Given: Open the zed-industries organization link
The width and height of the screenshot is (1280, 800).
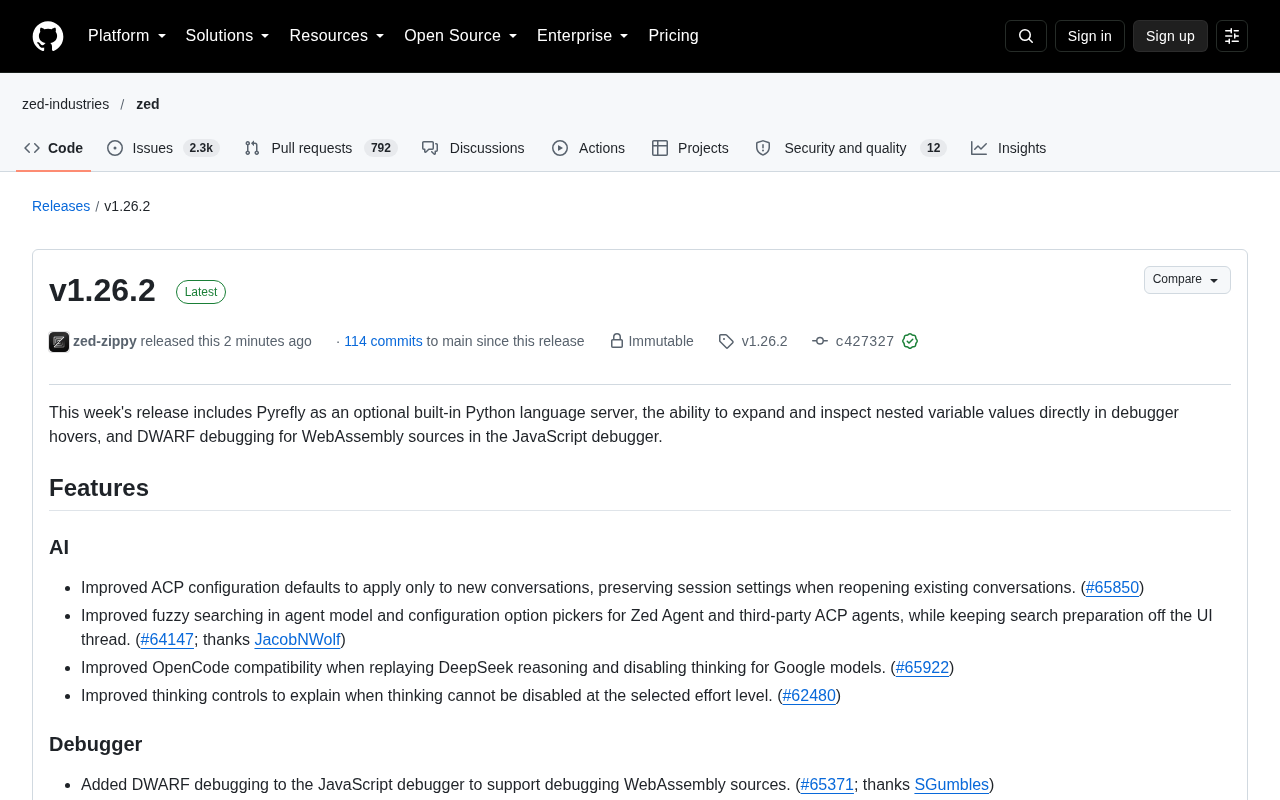Looking at the screenshot, I should (66, 104).
